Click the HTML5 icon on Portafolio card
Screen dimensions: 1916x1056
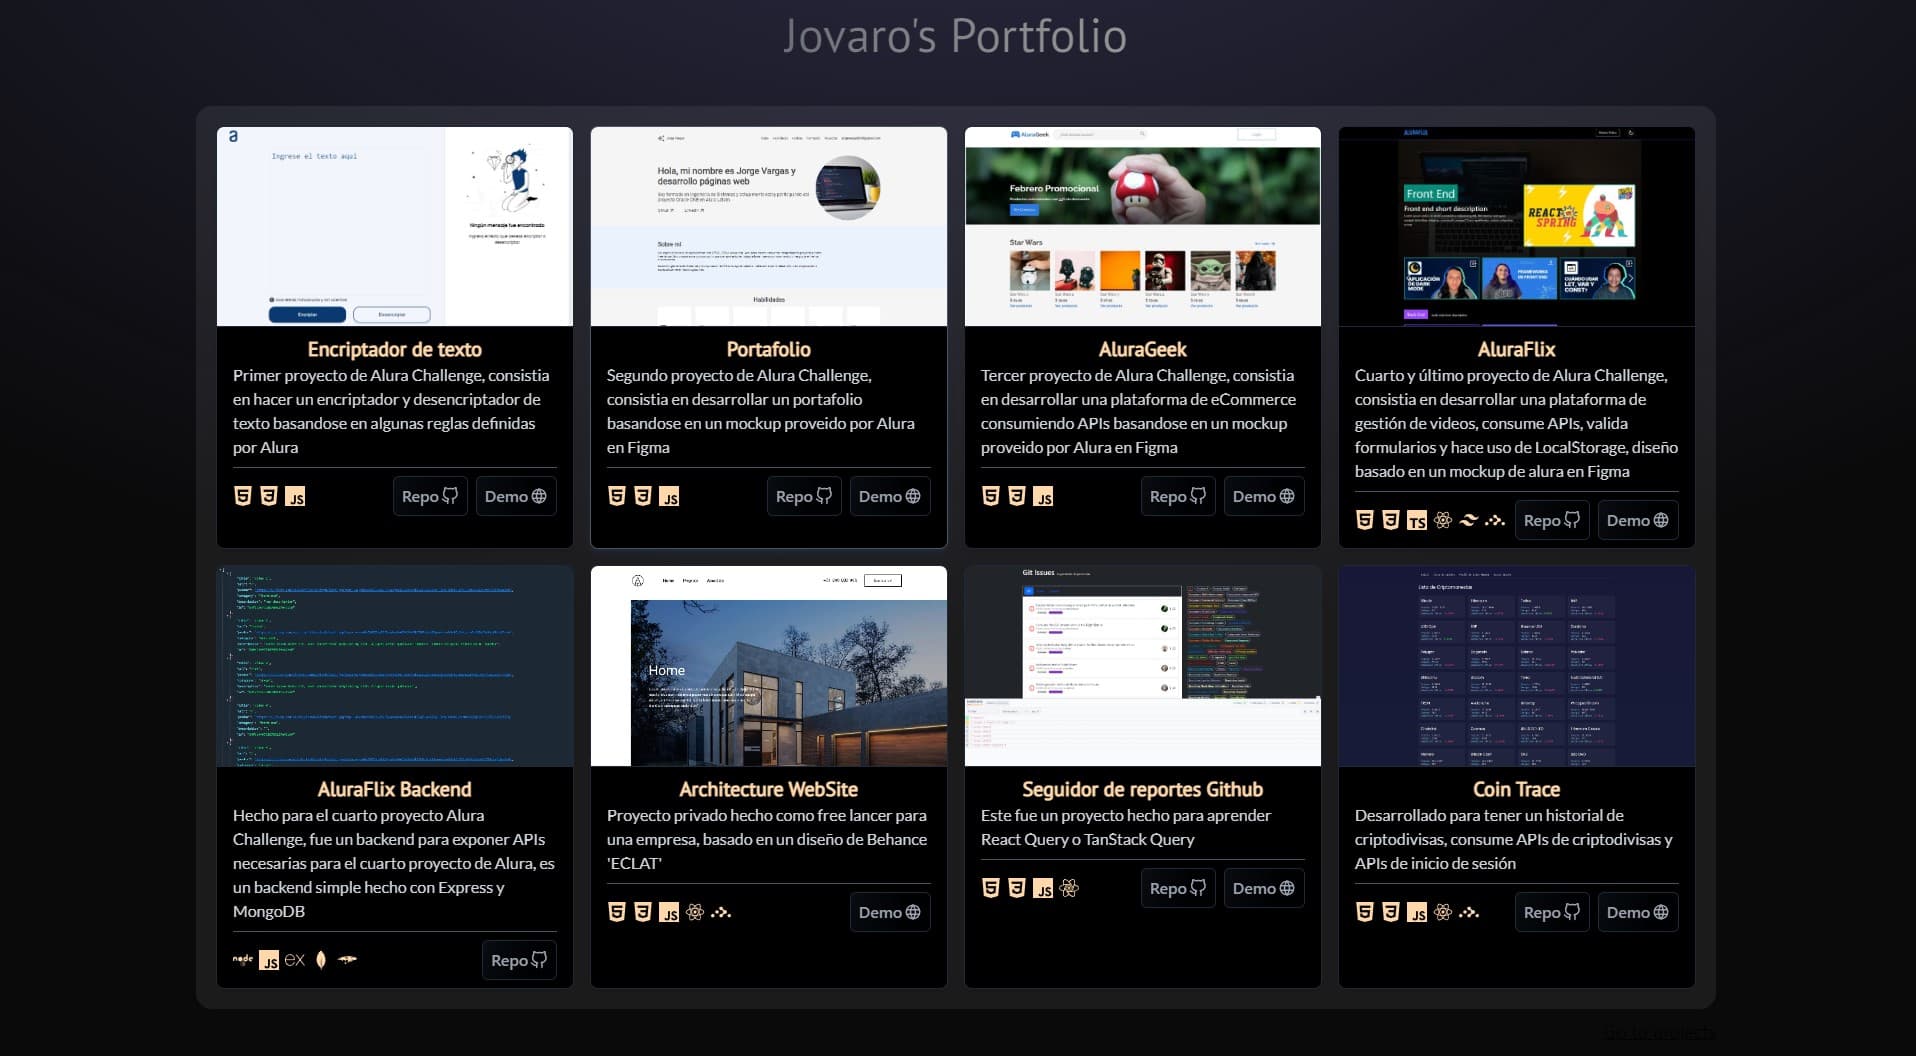616,496
